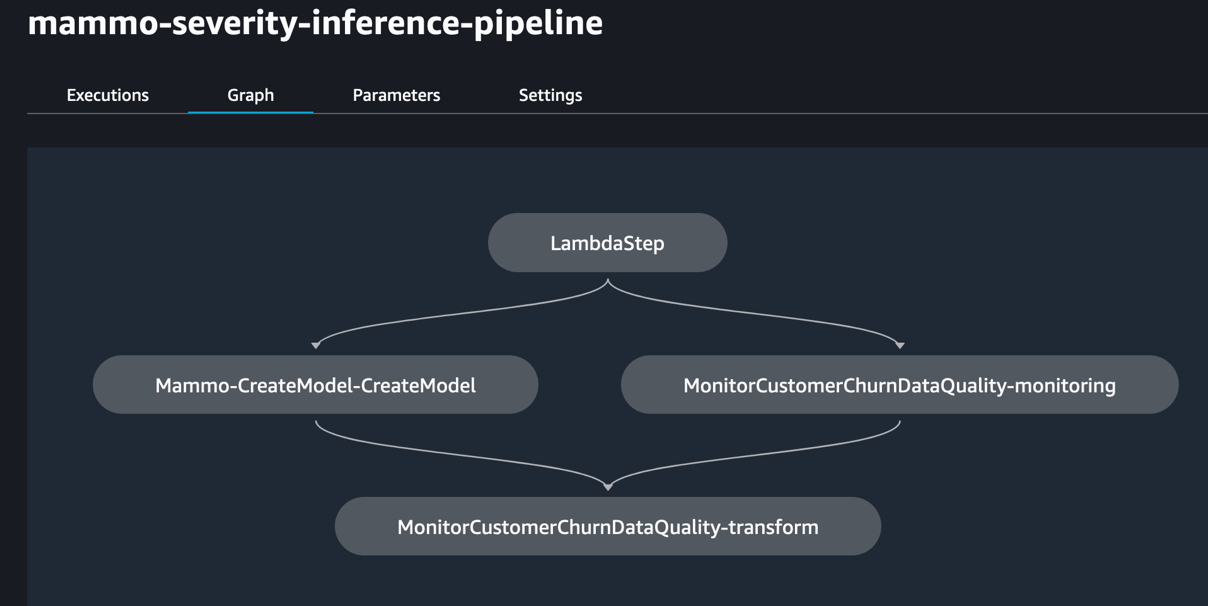This screenshot has height=606, width=1208.
Task: Click the edge junction beneath LambdaStep
Action: (608, 282)
